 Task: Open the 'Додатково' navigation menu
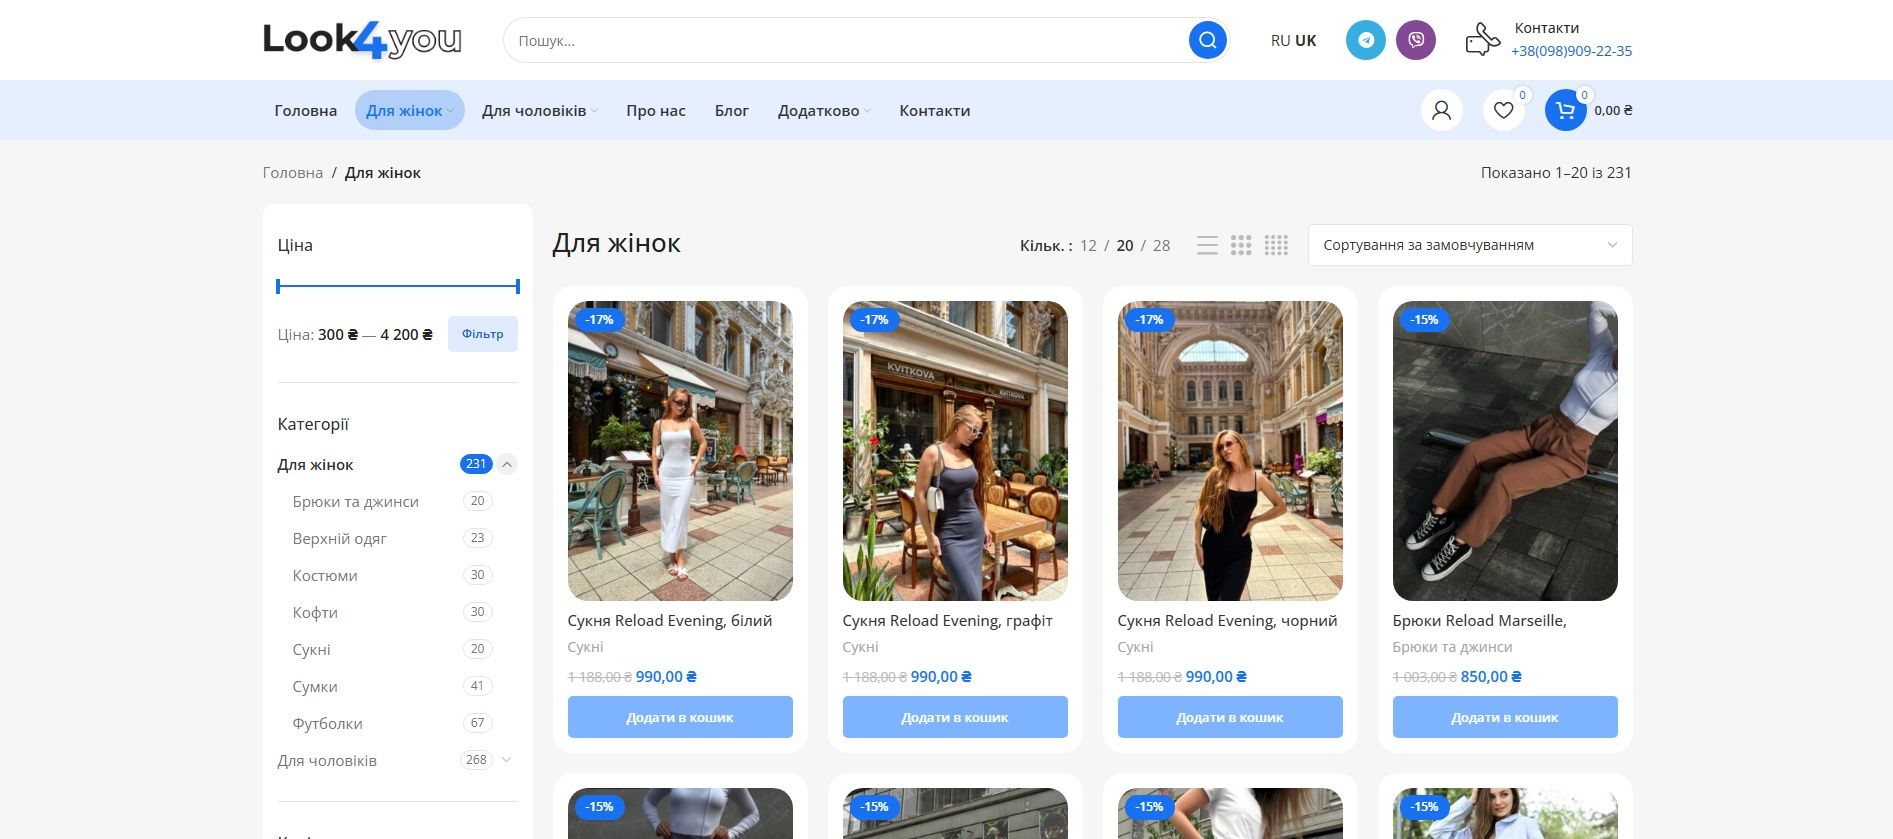pos(824,110)
